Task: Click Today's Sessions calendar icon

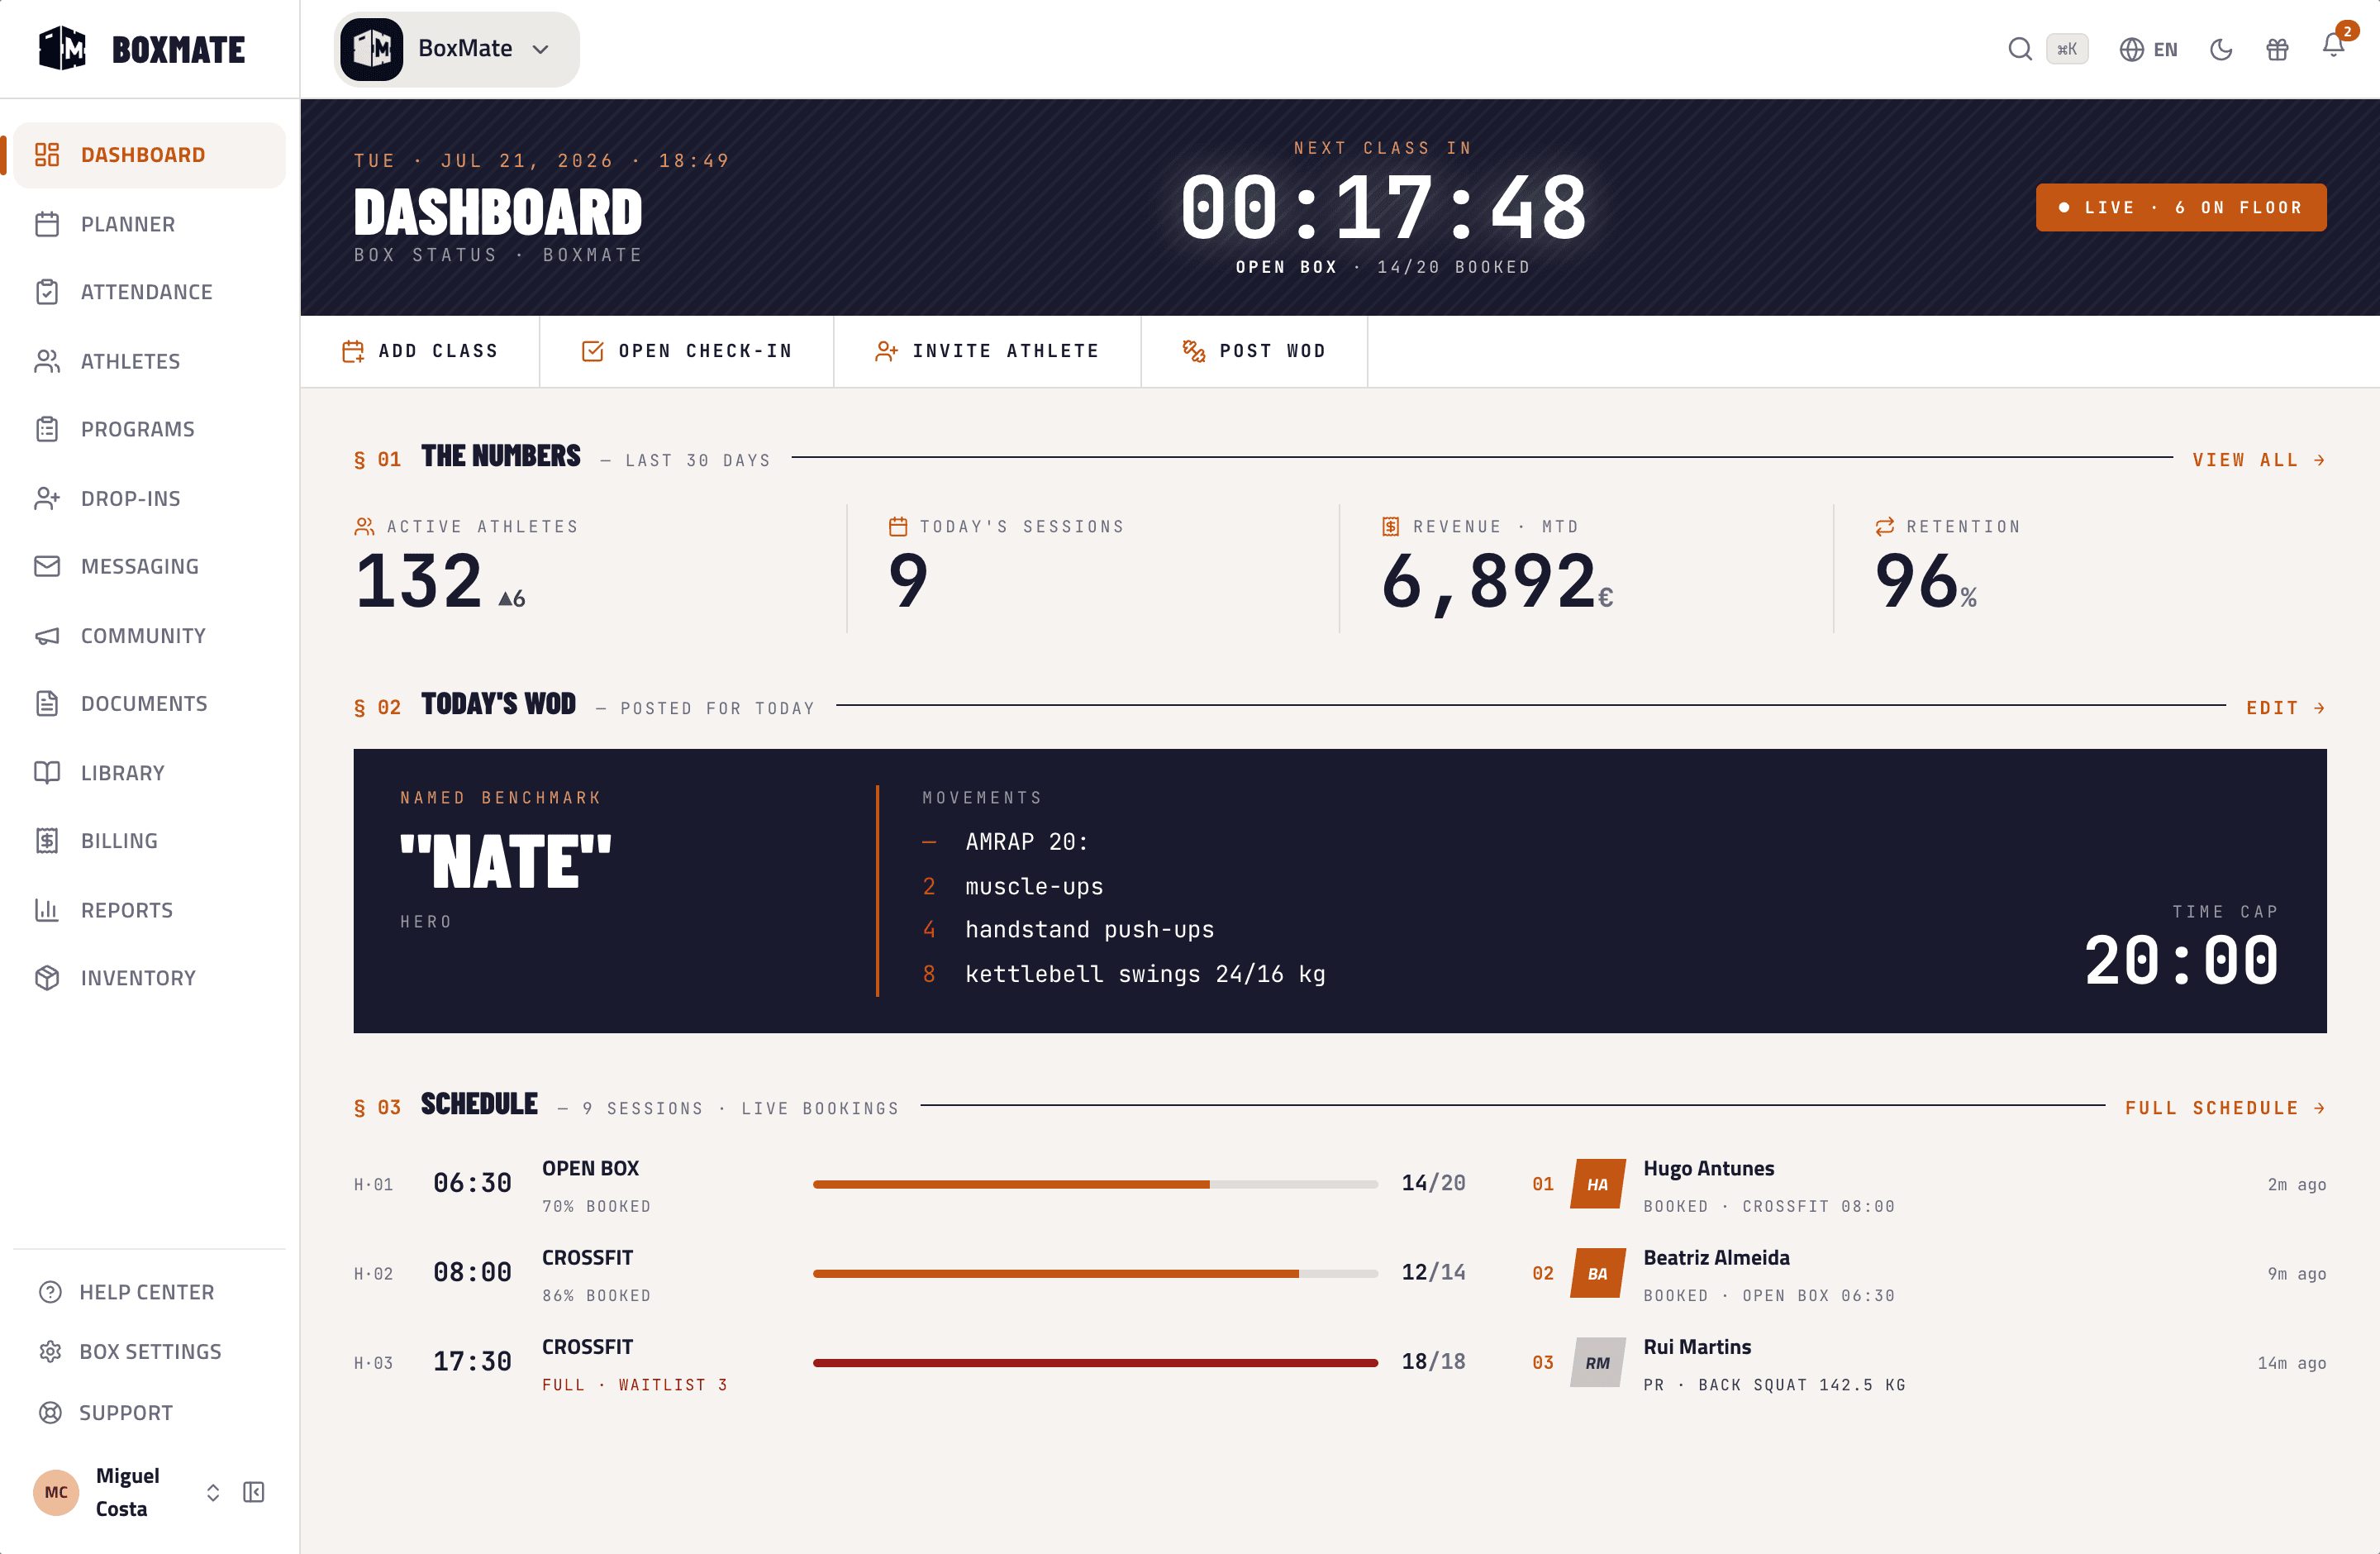Action: coord(898,527)
